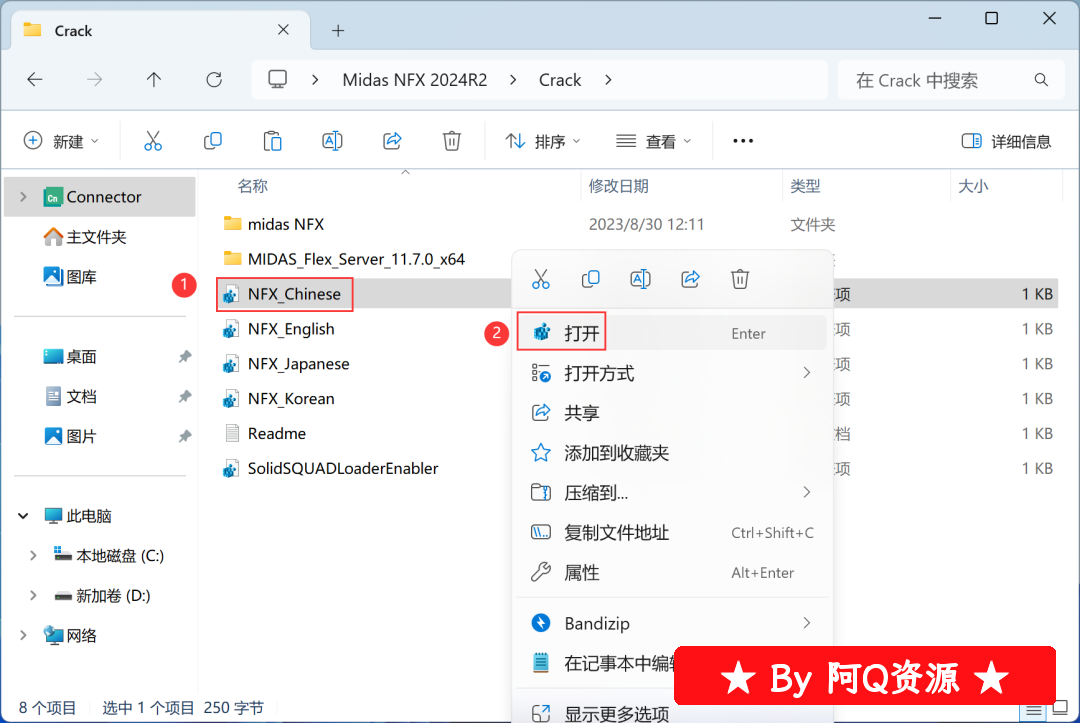
Task: Sort by 名称 column header
Action: (x=252, y=186)
